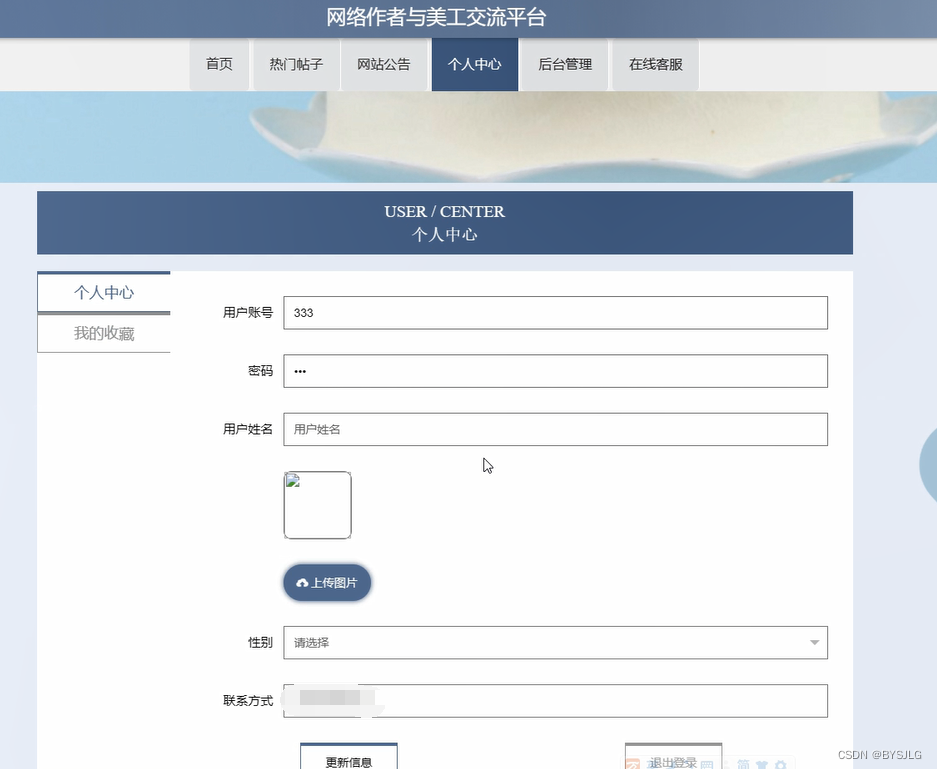Click the 性别 field label
The image size is (937, 769).
click(x=261, y=642)
